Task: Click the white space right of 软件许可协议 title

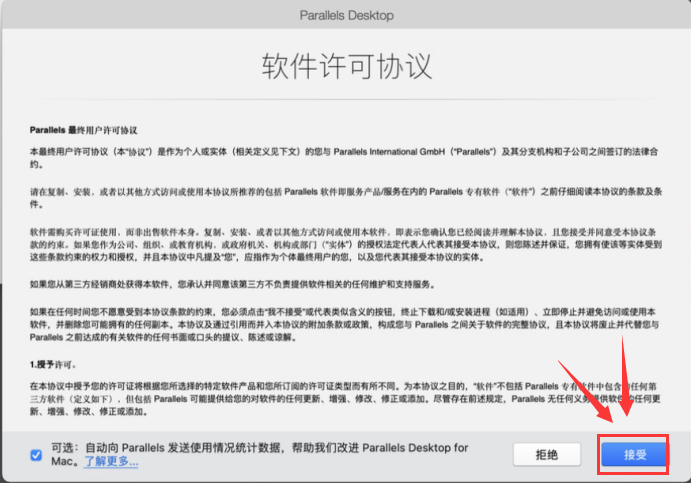Action: 560,66
